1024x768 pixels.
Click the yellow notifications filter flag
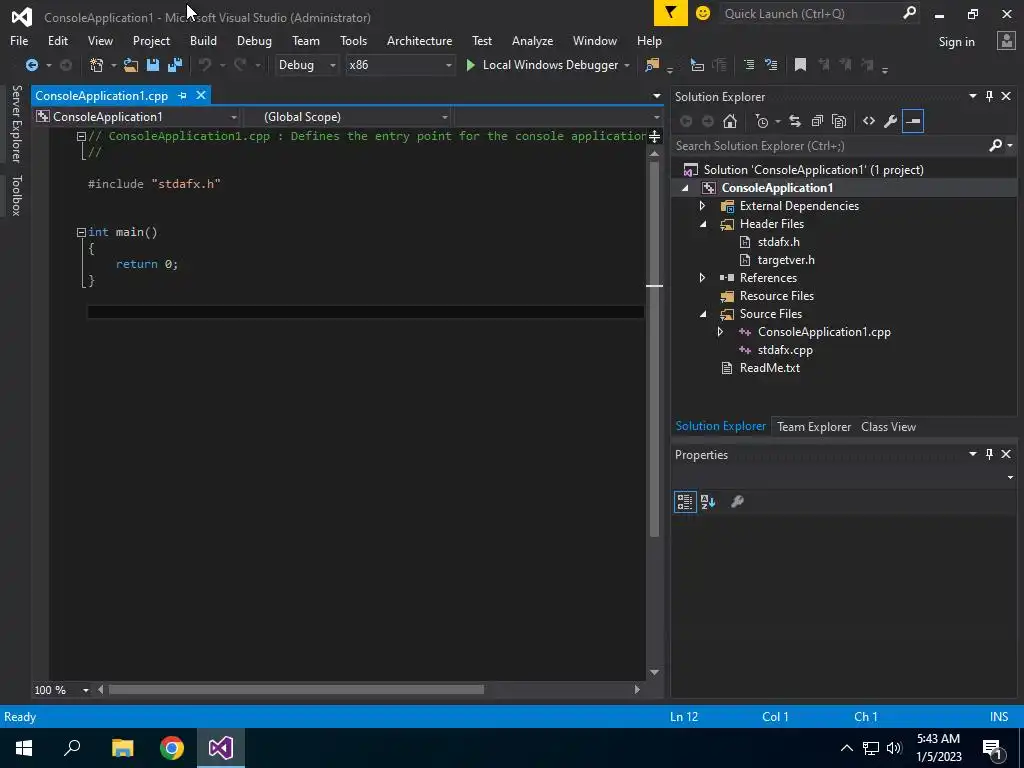671,13
